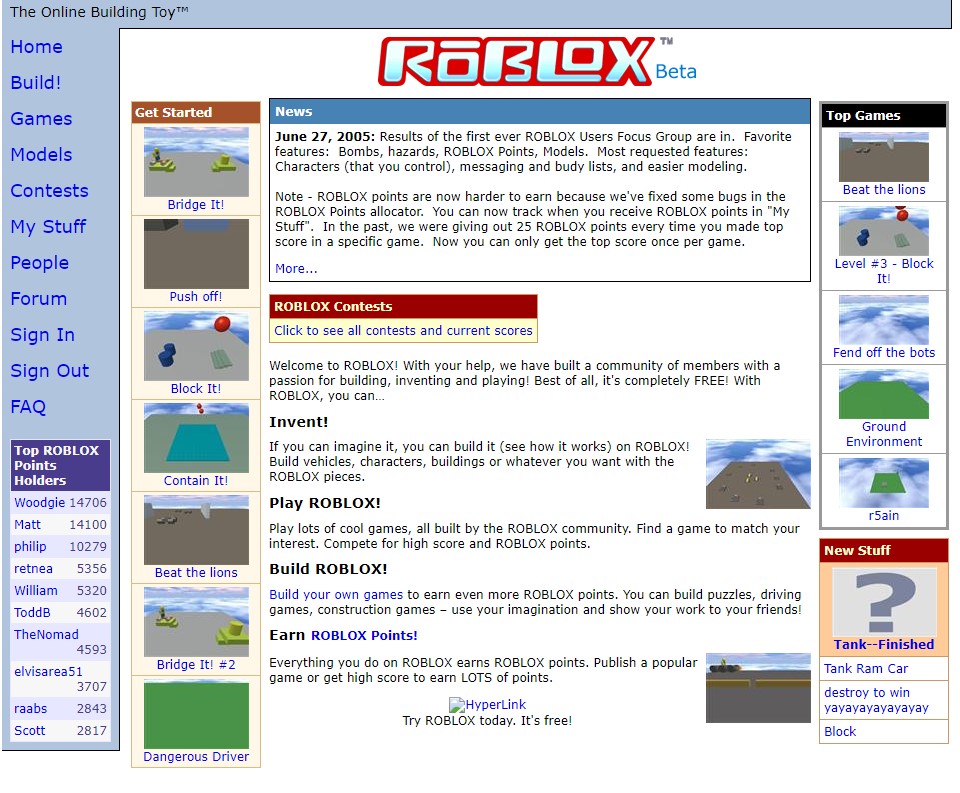Open TheNomad's profile link
Screen dimensions: 960x793
[x=46, y=635]
